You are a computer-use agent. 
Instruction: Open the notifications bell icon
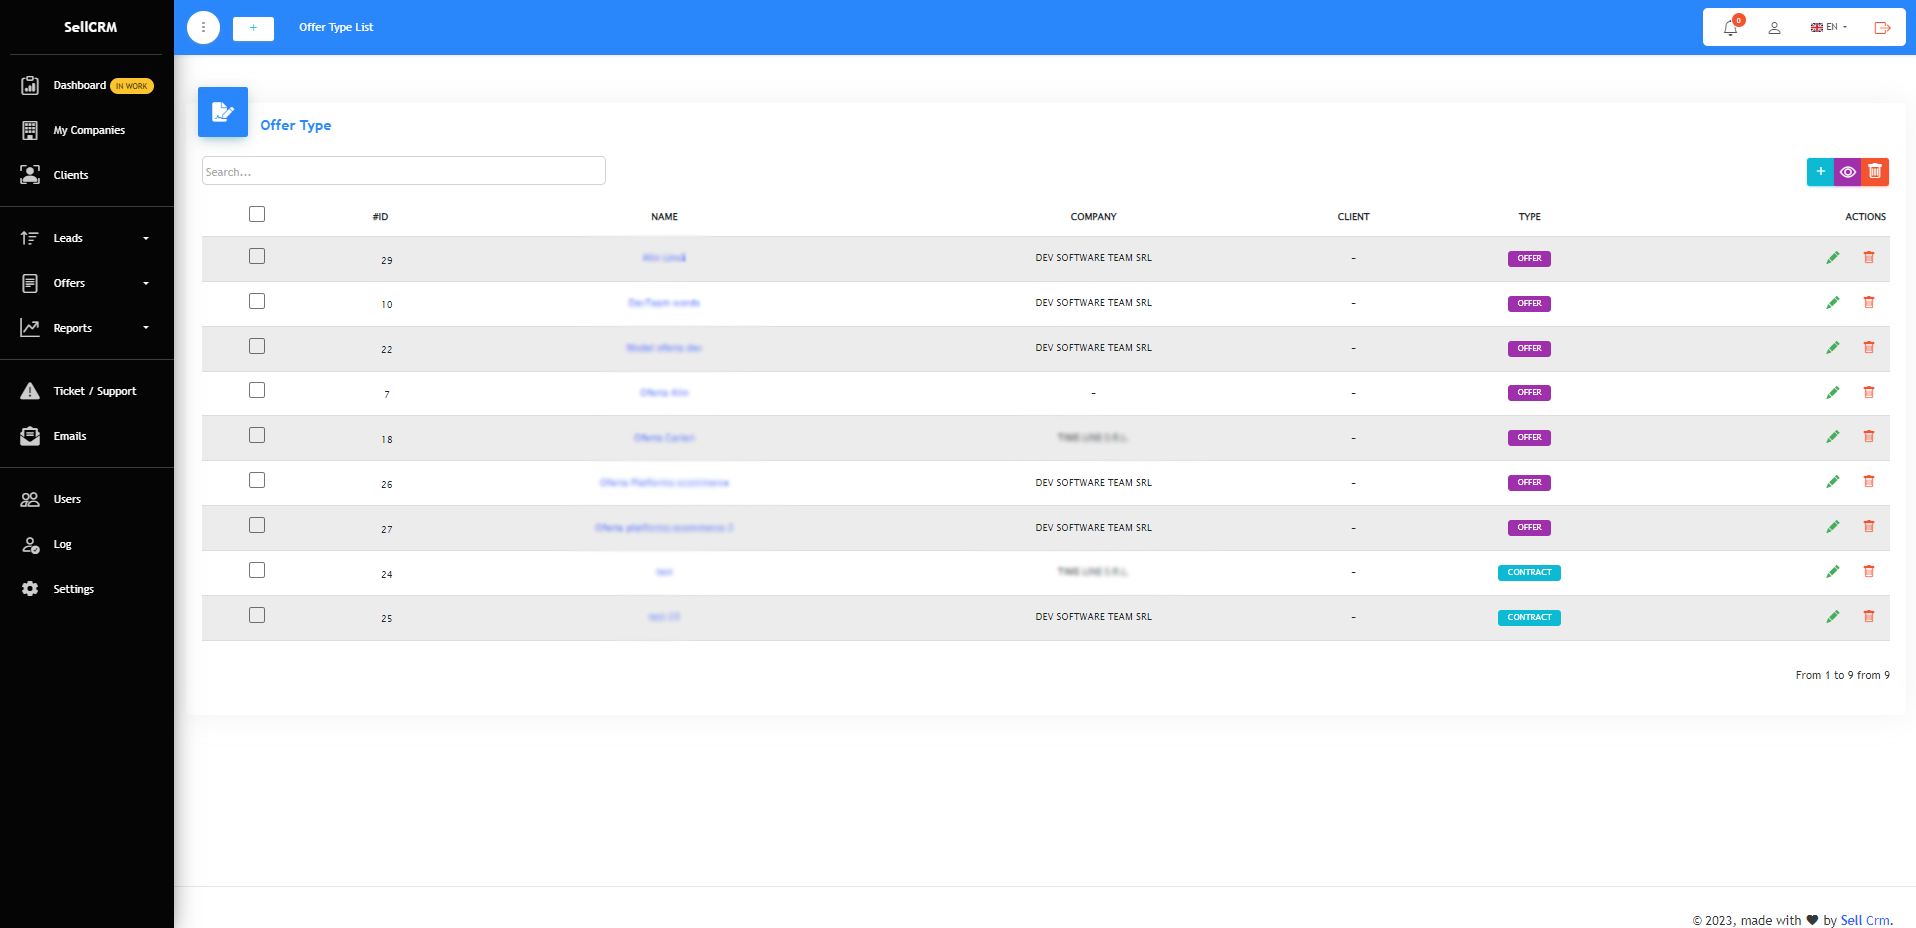pos(1730,28)
